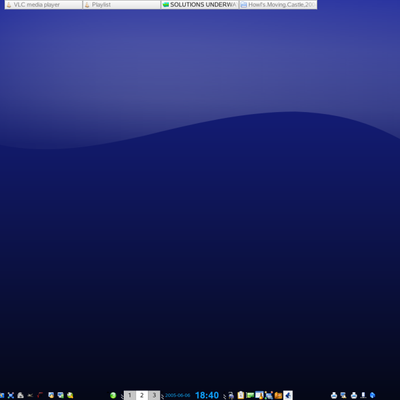Click the blue globe icon at the panel's right
400x400 pixels.
373,395
